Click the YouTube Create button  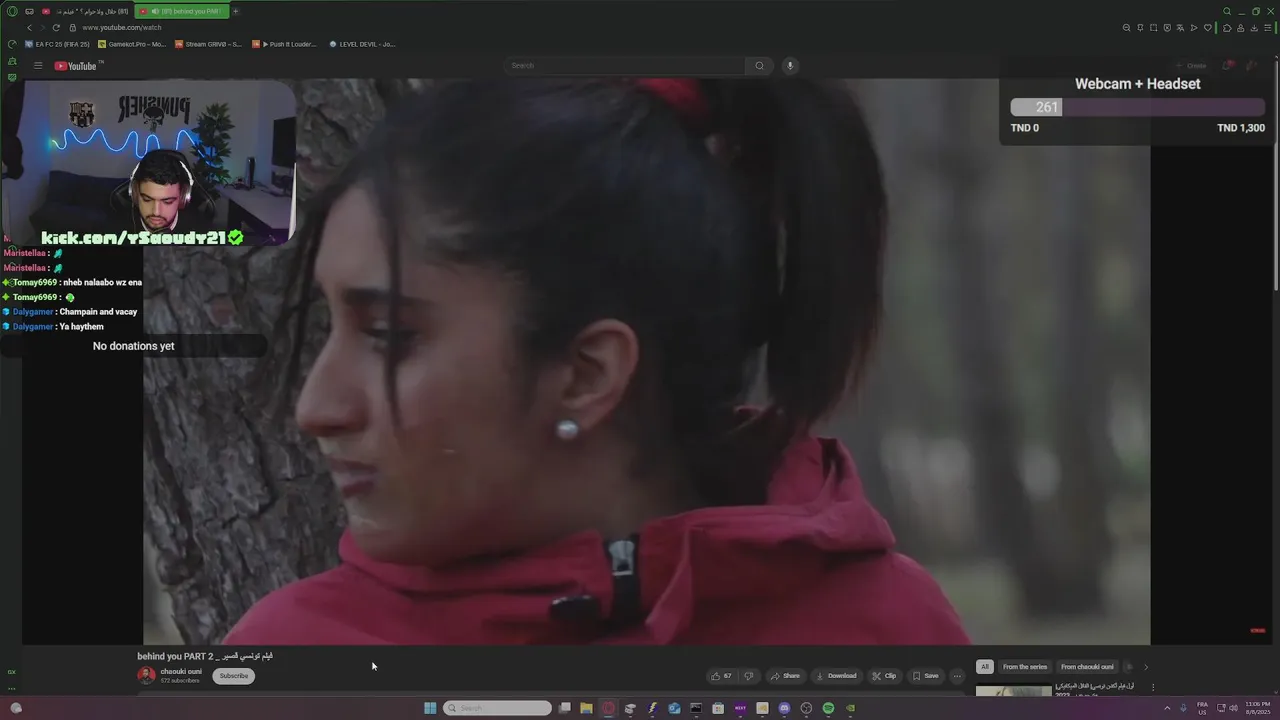(x=1192, y=65)
